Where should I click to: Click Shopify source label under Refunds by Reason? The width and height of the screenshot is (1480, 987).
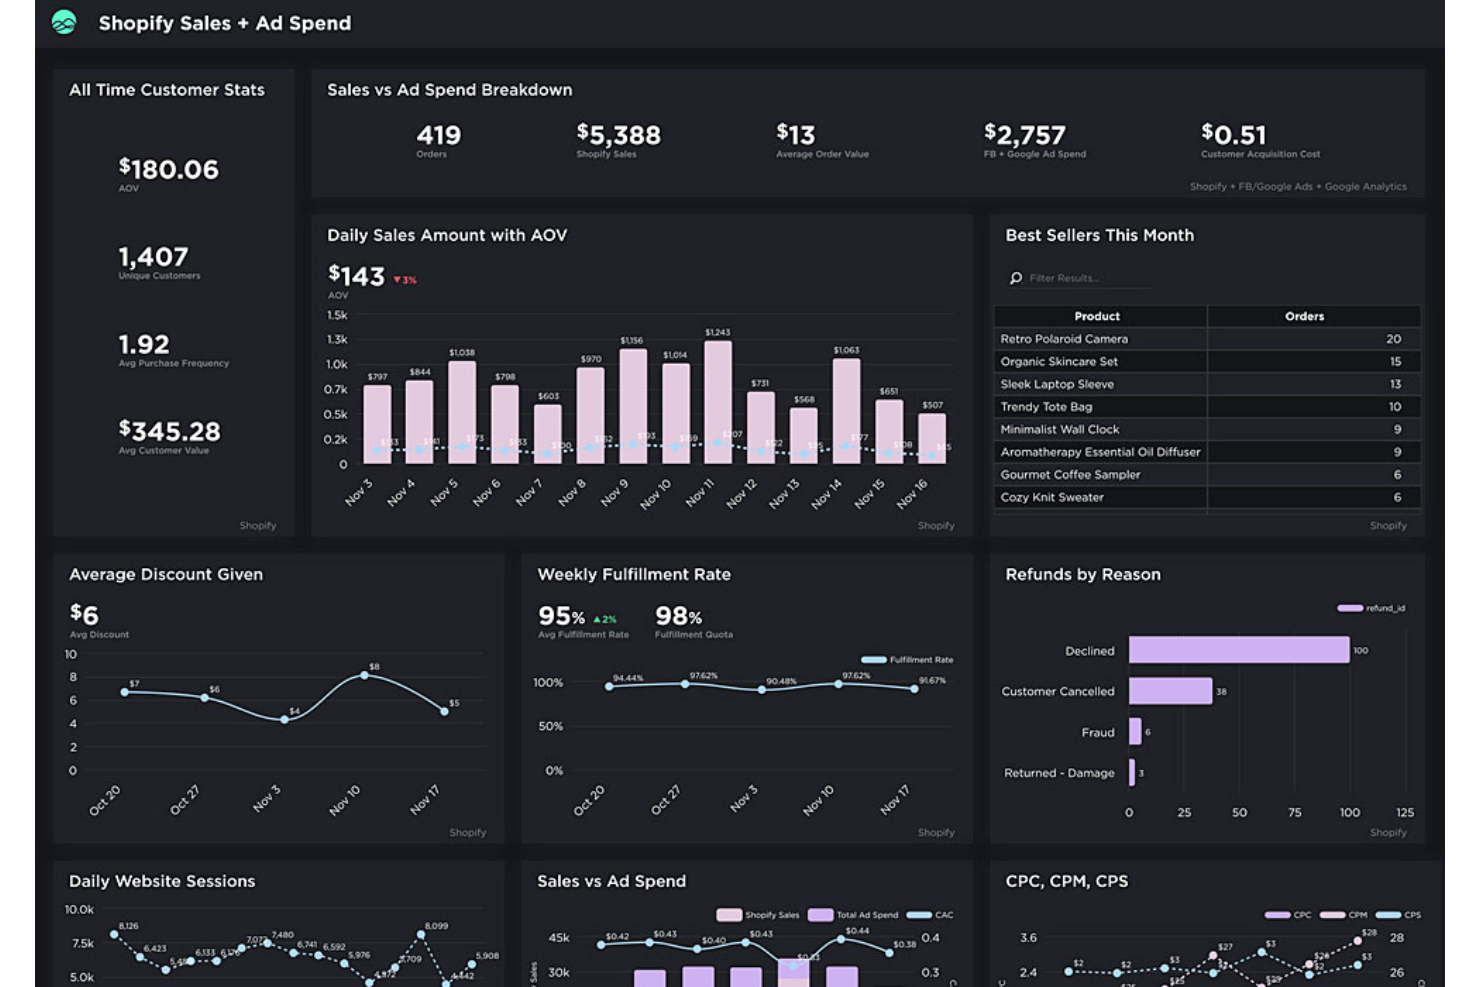1388,833
